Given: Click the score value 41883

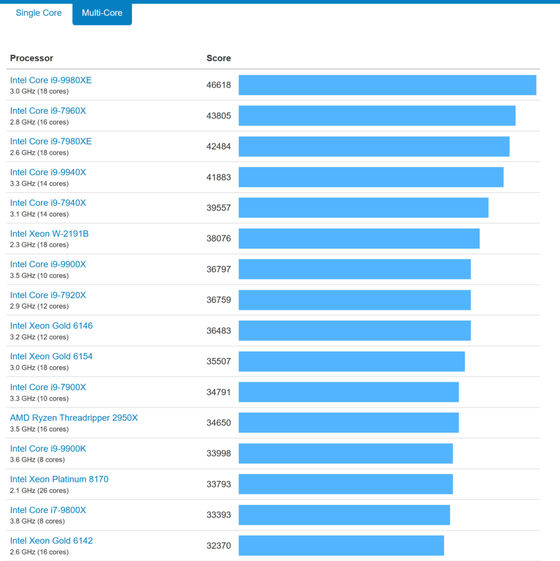Looking at the screenshot, I should pos(219,177).
